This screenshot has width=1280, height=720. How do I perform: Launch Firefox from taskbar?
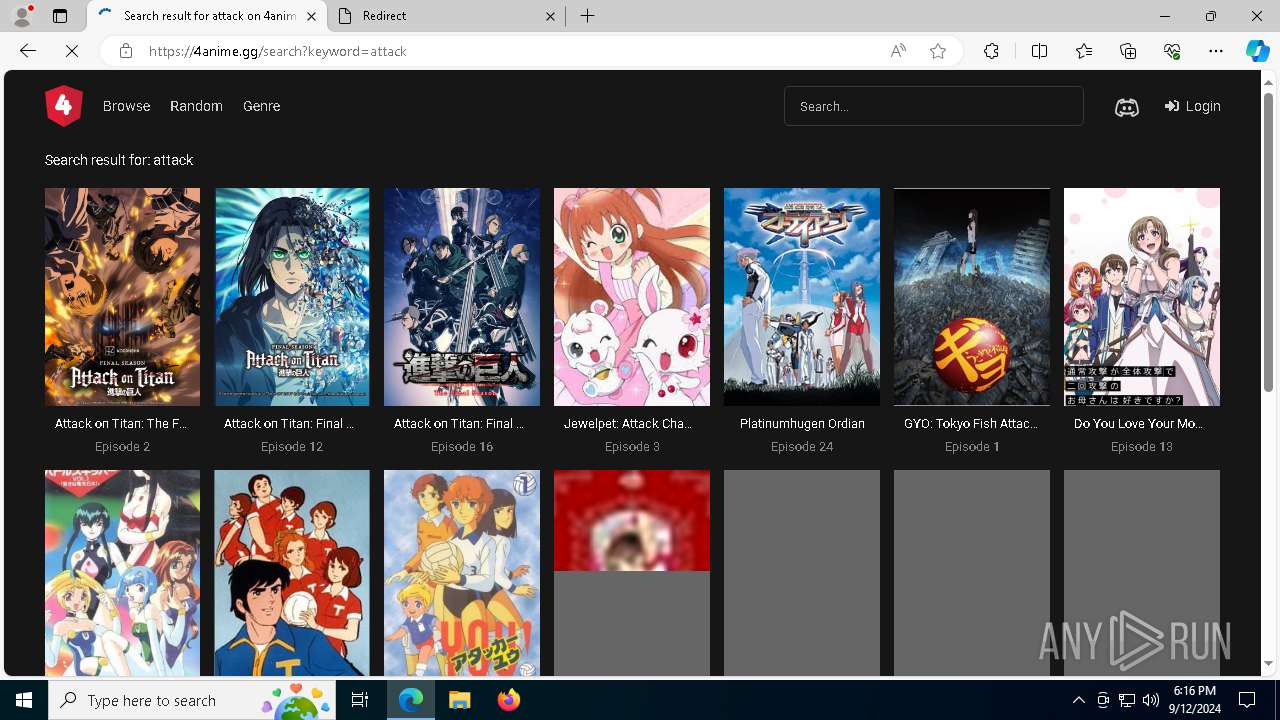tap(508, 700)
